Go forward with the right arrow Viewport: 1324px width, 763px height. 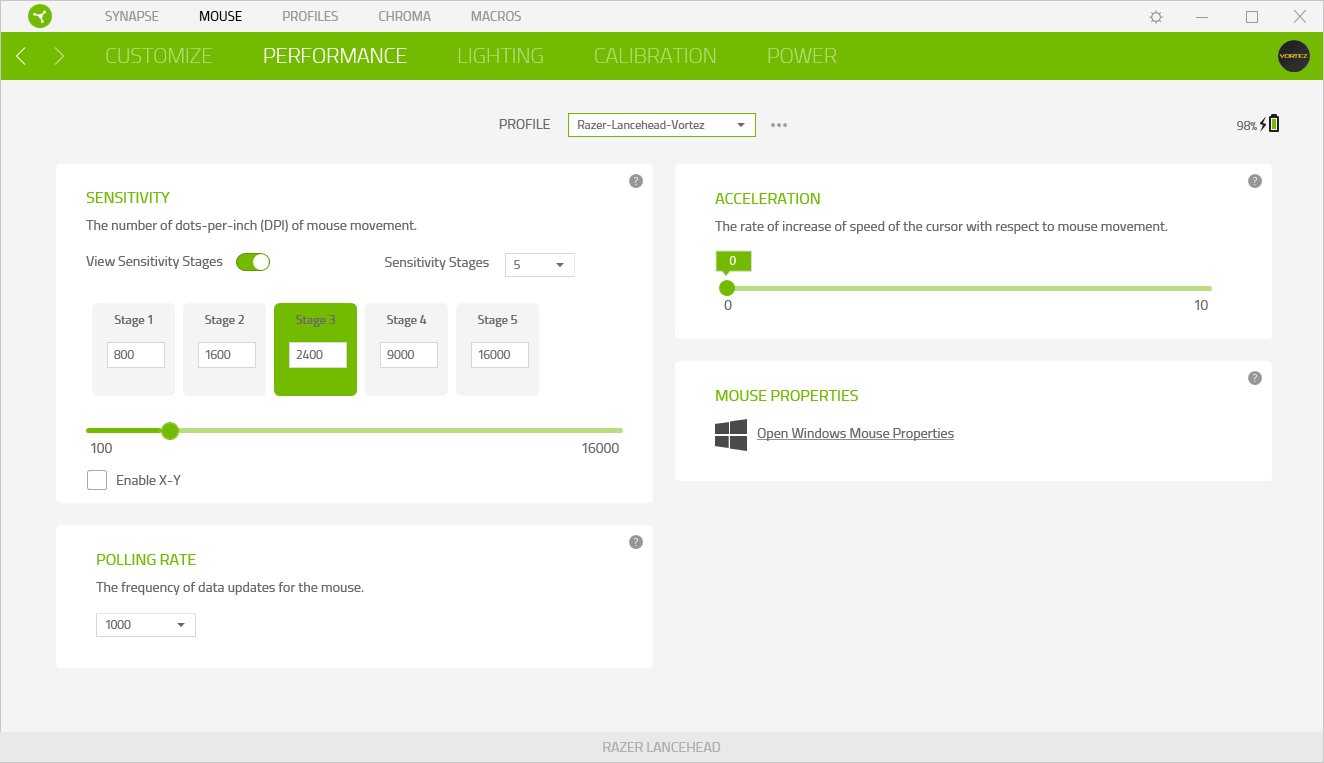pyautogui.click(x=59, y=56)
